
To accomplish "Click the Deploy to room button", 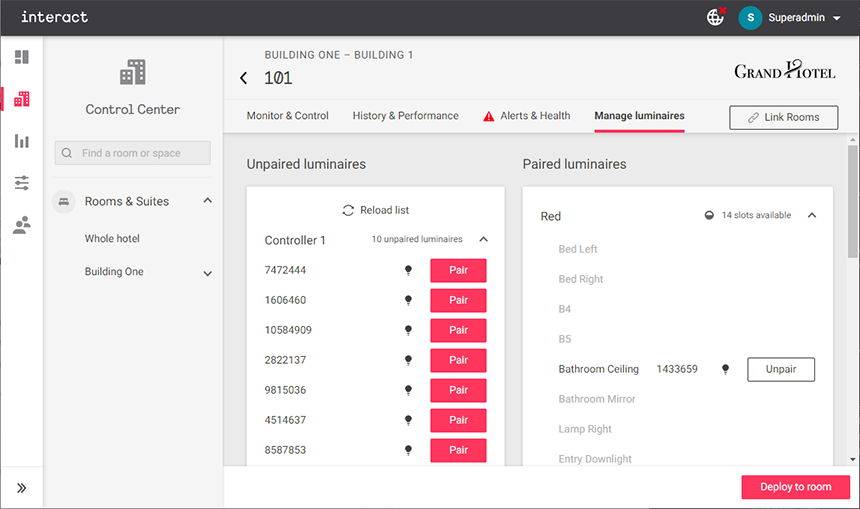I will pyautogui.click(x=795, y=487).
